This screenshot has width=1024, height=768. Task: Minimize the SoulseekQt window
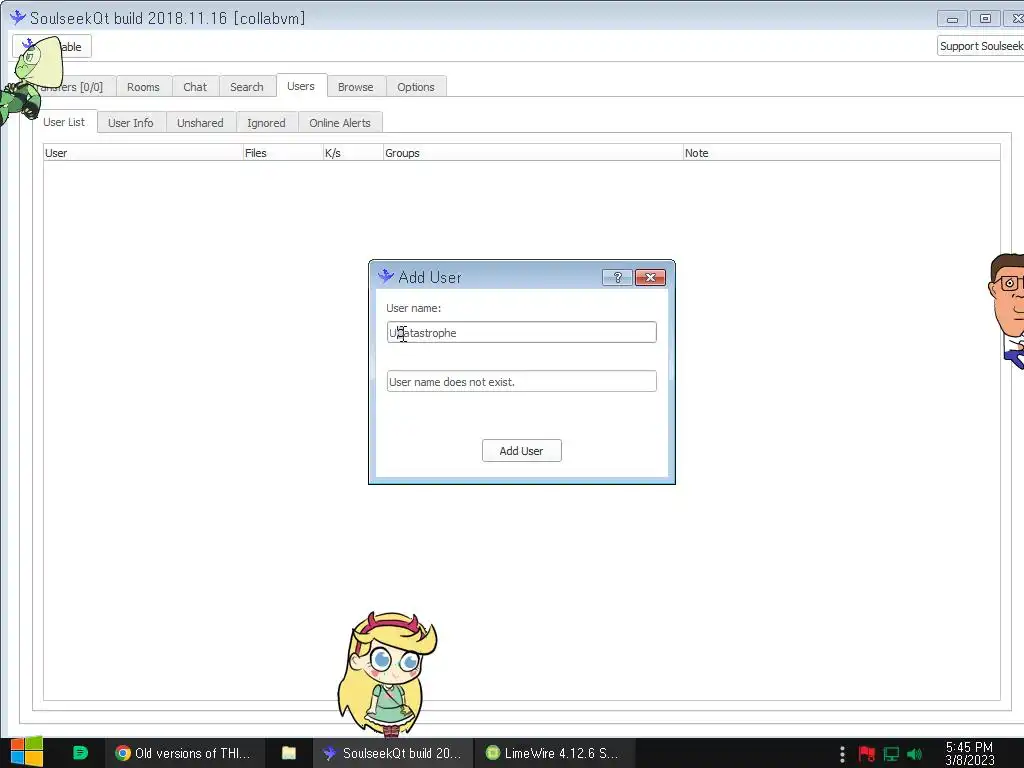(952, 19)
